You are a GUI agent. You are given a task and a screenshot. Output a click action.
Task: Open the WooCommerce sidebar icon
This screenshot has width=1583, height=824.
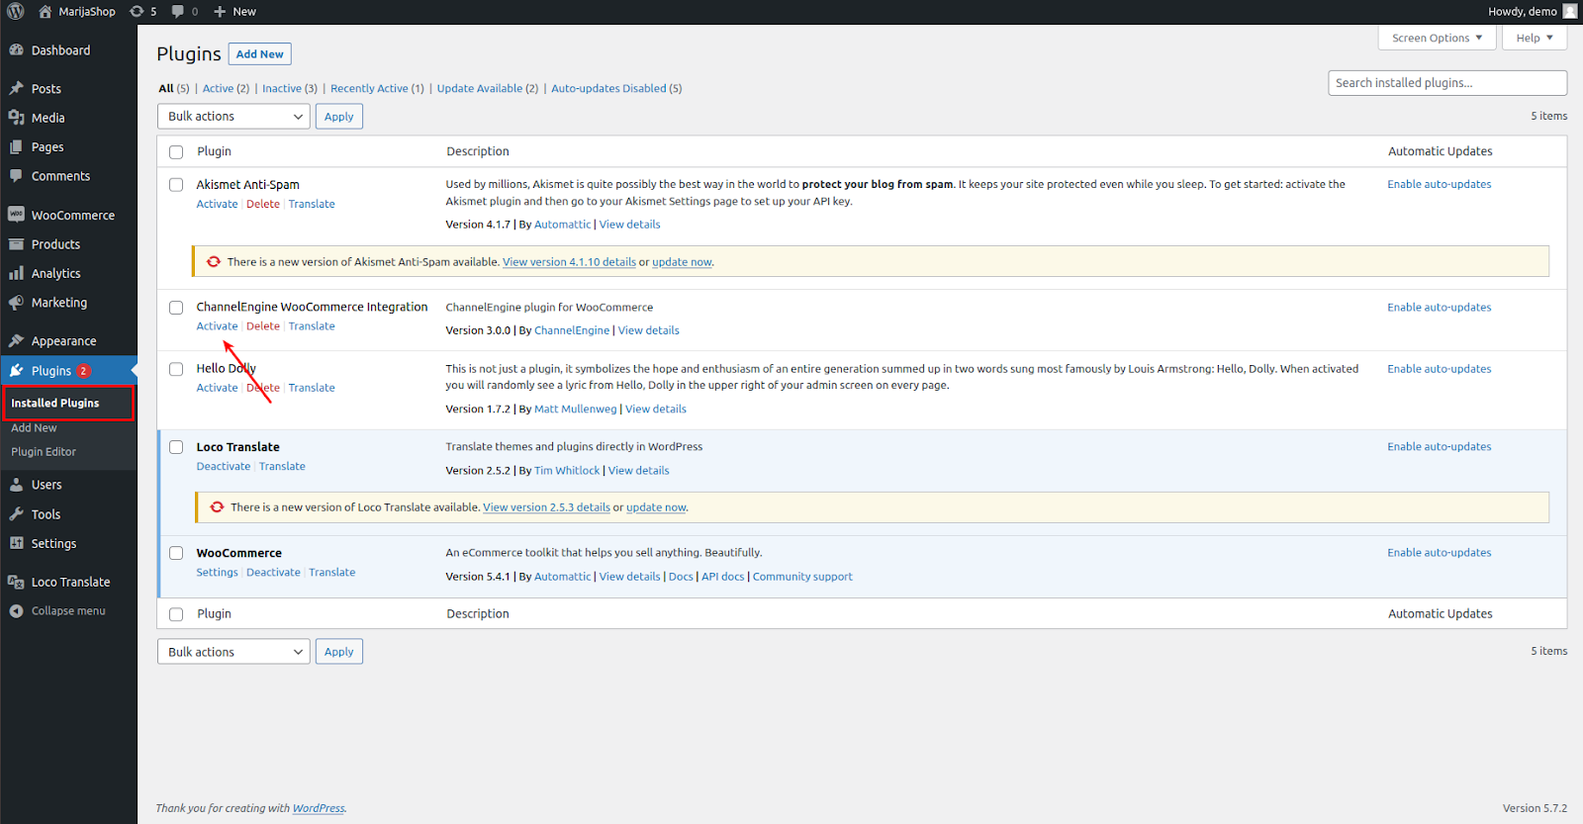(16, 214)
